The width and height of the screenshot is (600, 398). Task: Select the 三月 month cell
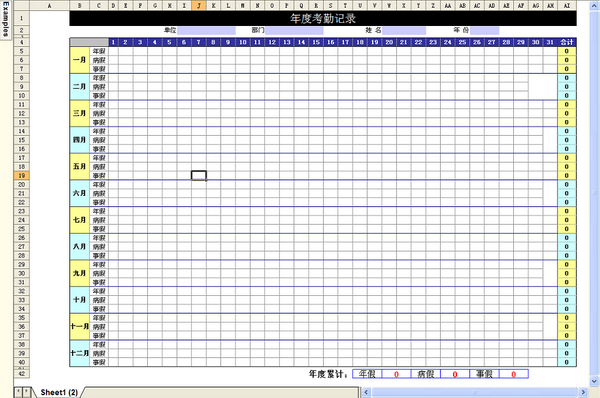tap(80, 113)
